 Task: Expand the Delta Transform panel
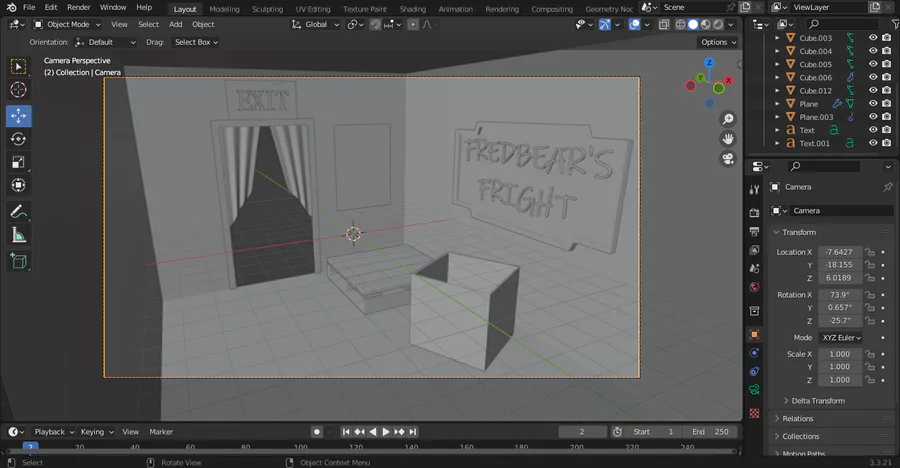coord(818,401)
